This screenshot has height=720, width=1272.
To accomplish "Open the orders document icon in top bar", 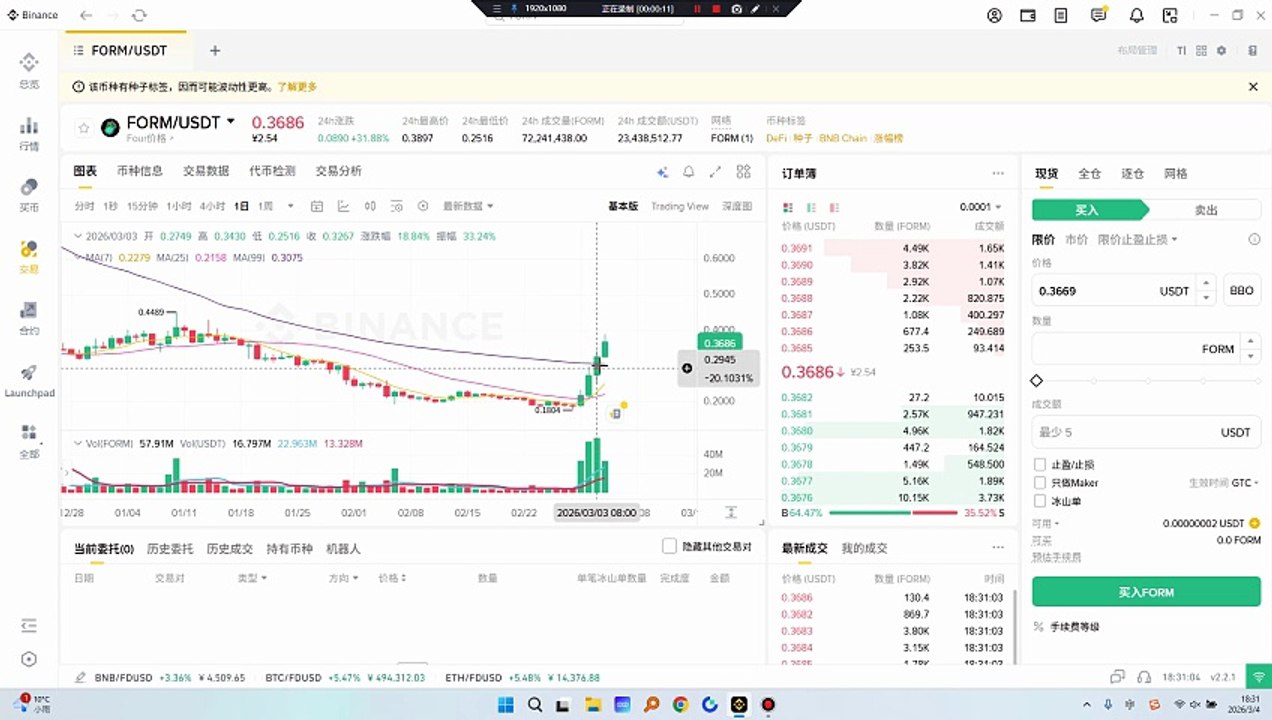I will pyautogui.click(x=1061, y=16).
